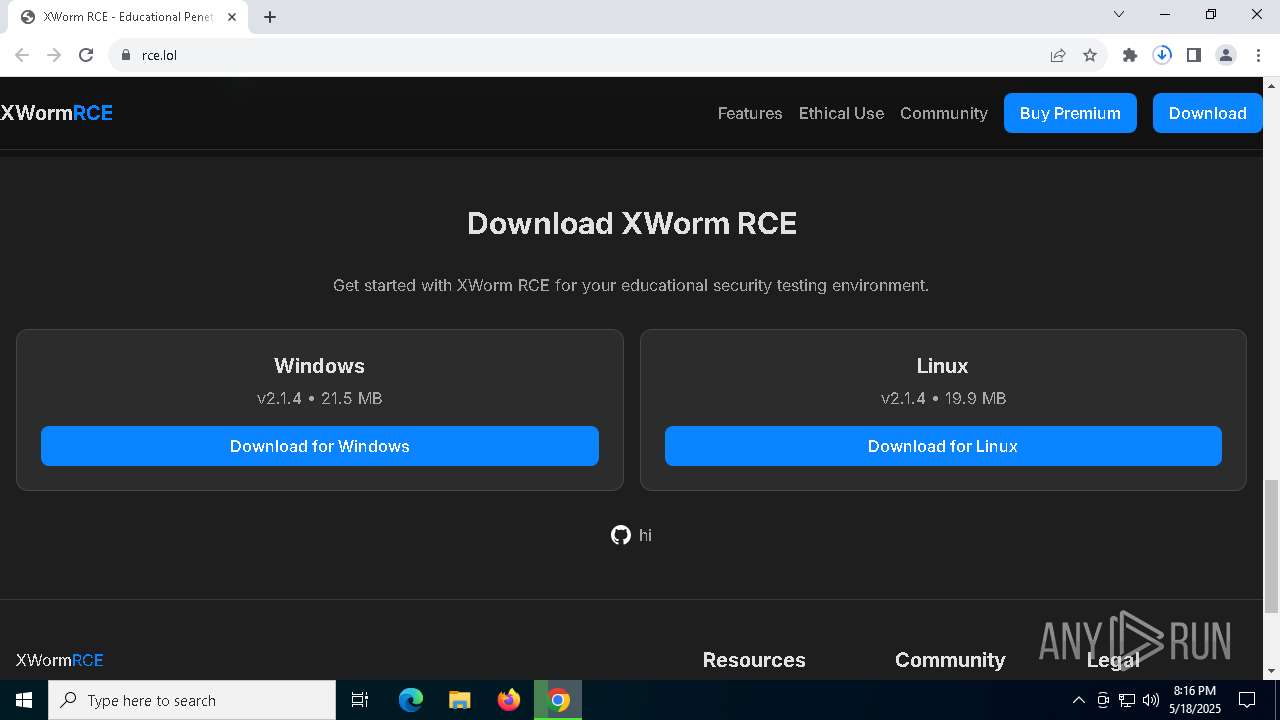Screen dimensions: 1280x720
Task: Click the "v2.1.4 • 19.9 MB" Linux version text
Action: tap(943, 398)
